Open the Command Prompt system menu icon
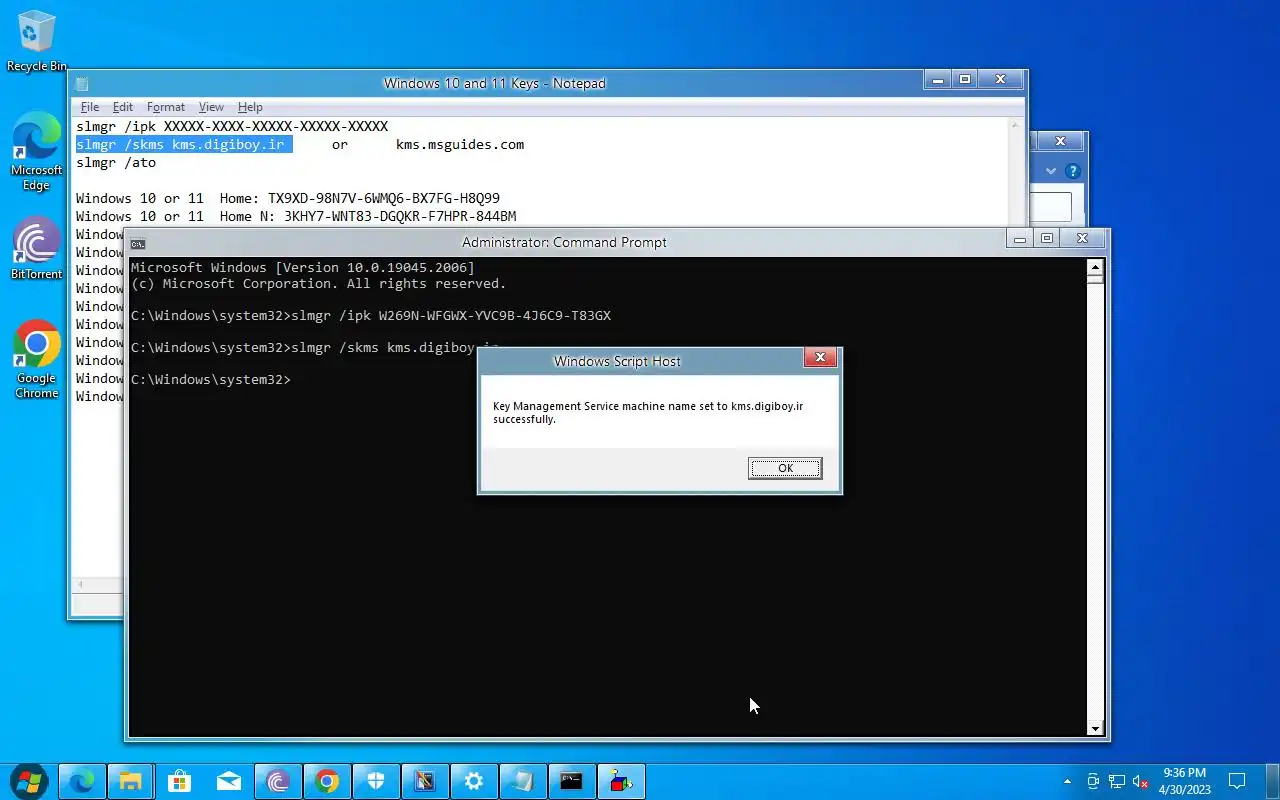 tap(138, 243)
